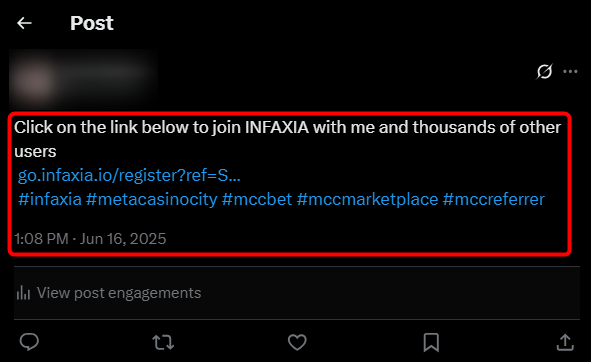The image size is (591, 362).
Task: Follow the #mccbet hashtag link
Action: point(257,199)
